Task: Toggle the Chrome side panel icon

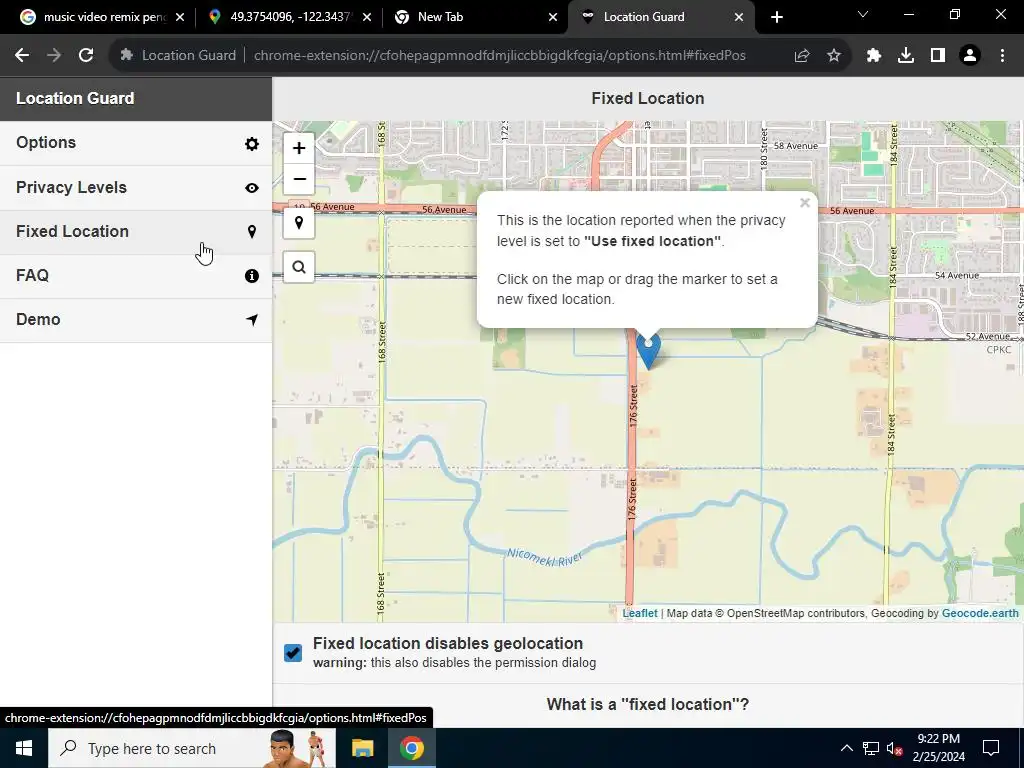Action: pos(938,56)
